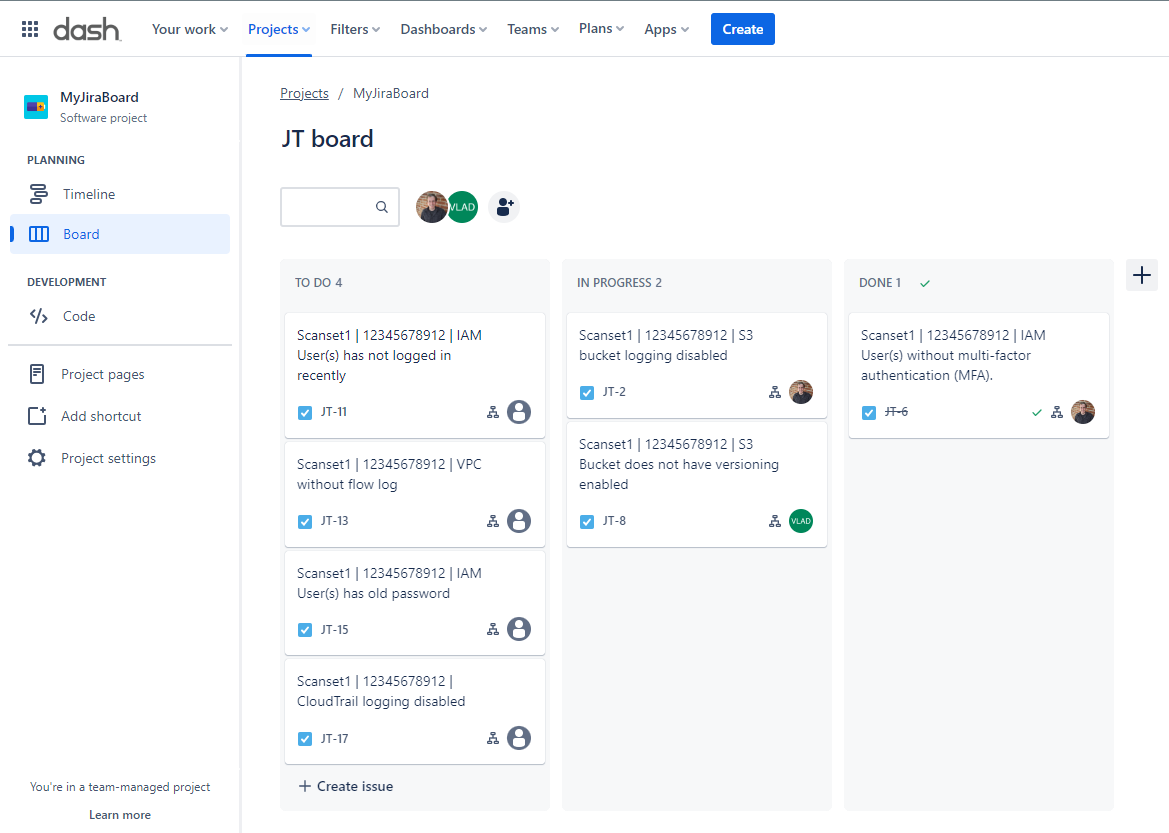Click the task type checkbox on JT-6
Image resolution: width=1169 pixels, height=833 pixels.
(869, 412)
